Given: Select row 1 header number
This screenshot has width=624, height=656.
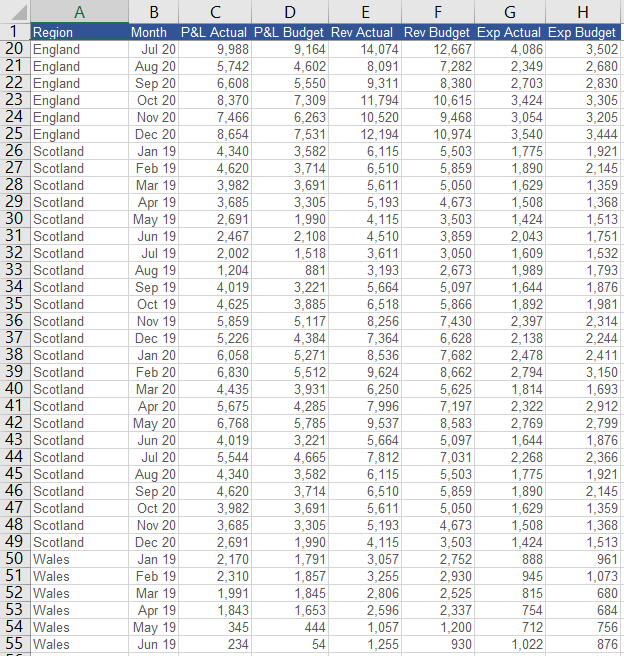Looking at the screenshot, I should click(x=14, y=32).
